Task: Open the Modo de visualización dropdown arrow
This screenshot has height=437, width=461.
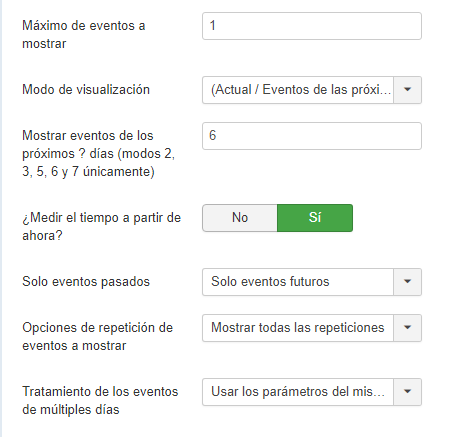Action: point(407,90)
